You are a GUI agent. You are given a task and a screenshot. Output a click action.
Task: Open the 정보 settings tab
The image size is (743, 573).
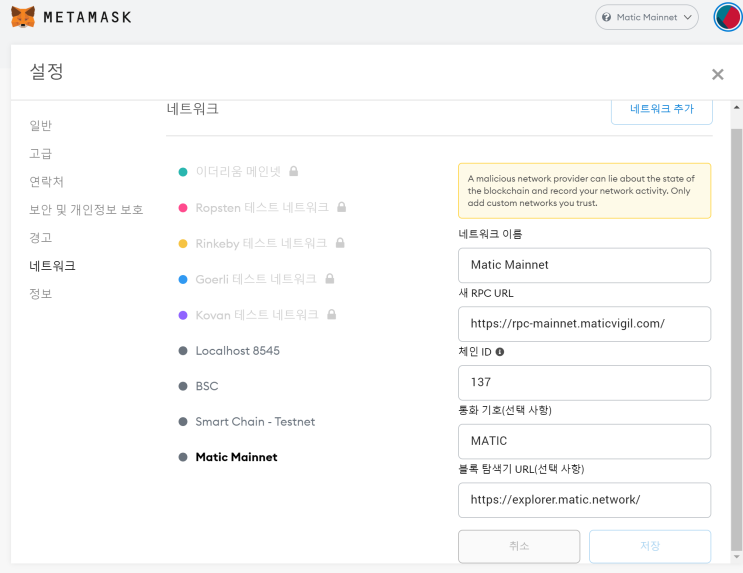pos(40,293)
